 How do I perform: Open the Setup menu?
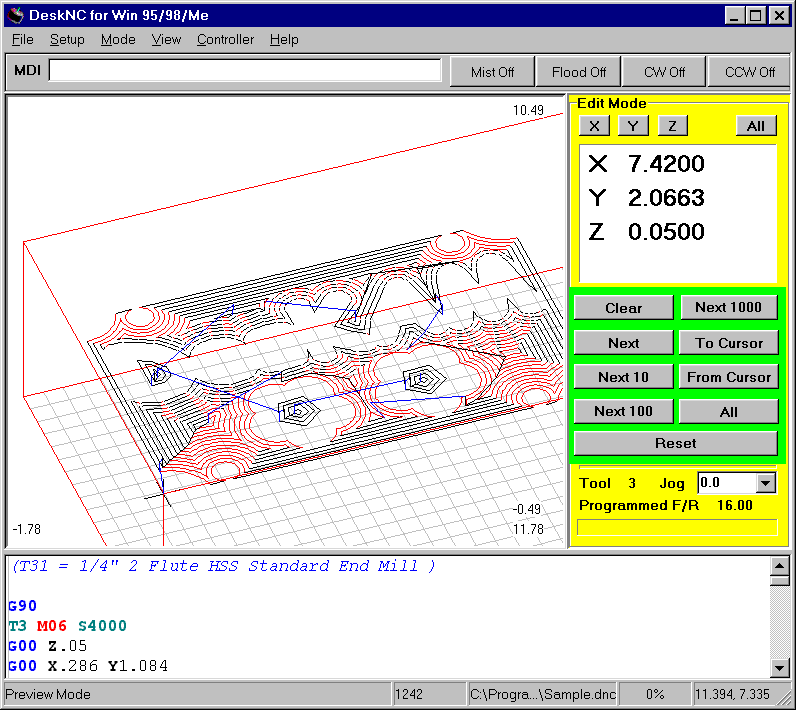click(67, 40)
